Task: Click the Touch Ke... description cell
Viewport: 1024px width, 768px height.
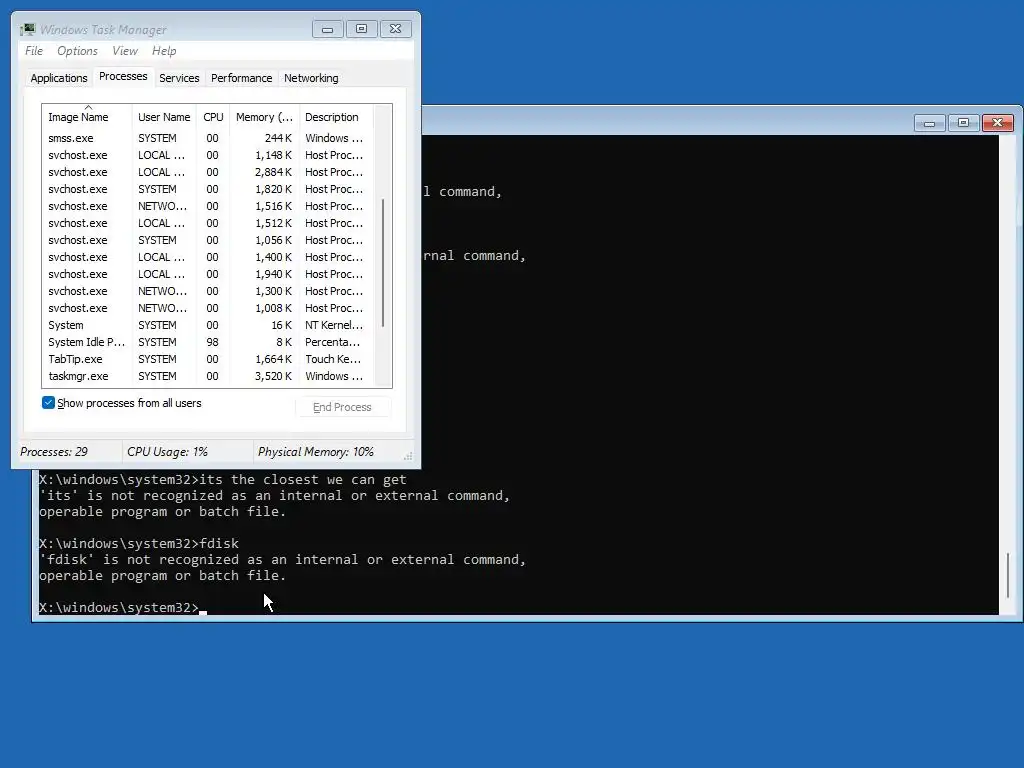Action: [333, 359]
